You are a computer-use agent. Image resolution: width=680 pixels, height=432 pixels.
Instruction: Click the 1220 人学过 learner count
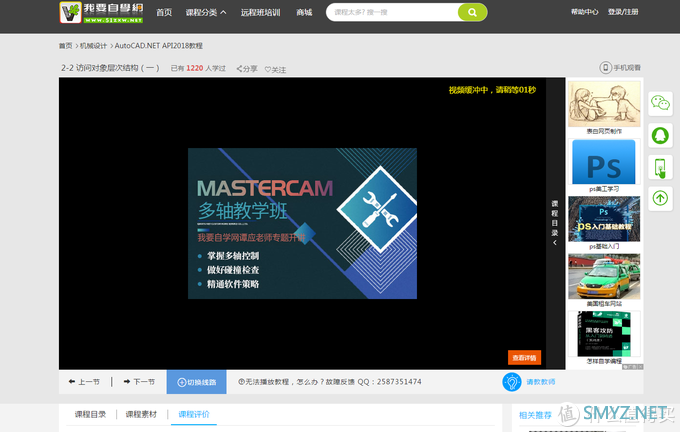(x=198, y=68)
